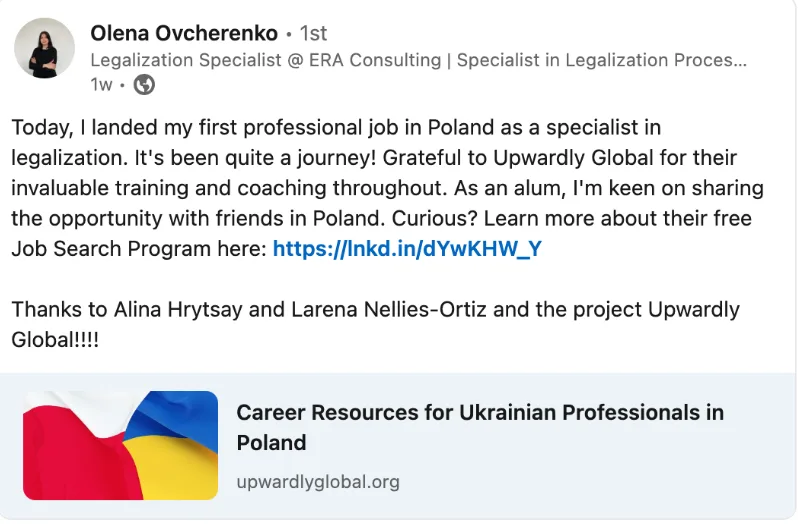Viewport: 798px width, 524px height.
Task: Click the Poland and Ukraine flags thumbnail
Action: point(120,445)
